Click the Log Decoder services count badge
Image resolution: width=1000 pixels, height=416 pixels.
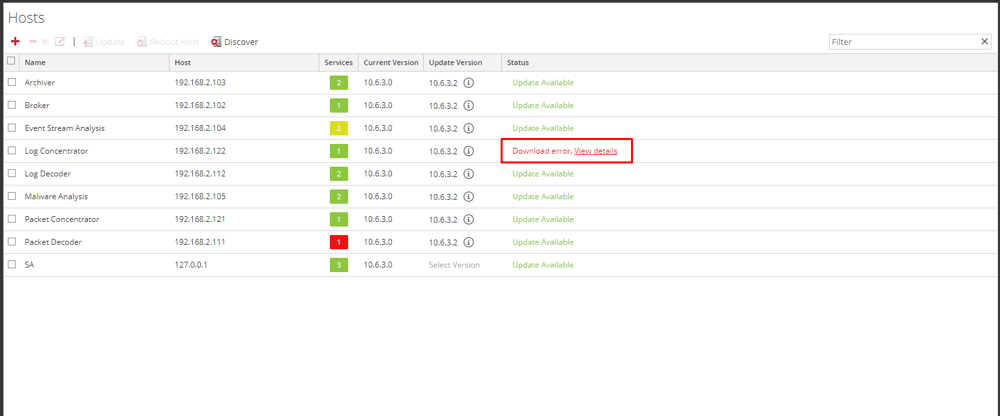339,174
